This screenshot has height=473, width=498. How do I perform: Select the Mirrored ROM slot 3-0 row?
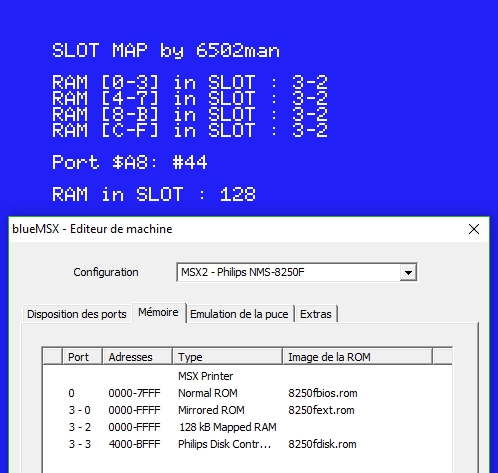point(247,410)
